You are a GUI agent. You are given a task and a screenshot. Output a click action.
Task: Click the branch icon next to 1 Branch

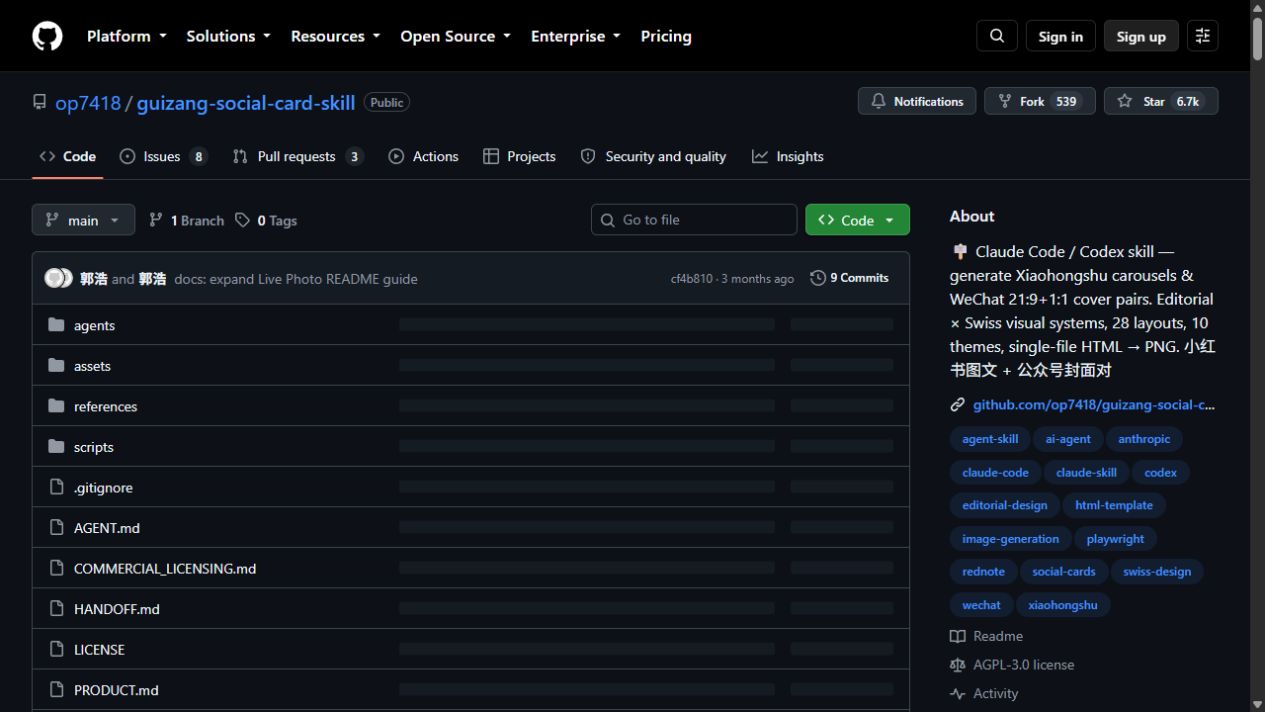(x=156, y=220)
